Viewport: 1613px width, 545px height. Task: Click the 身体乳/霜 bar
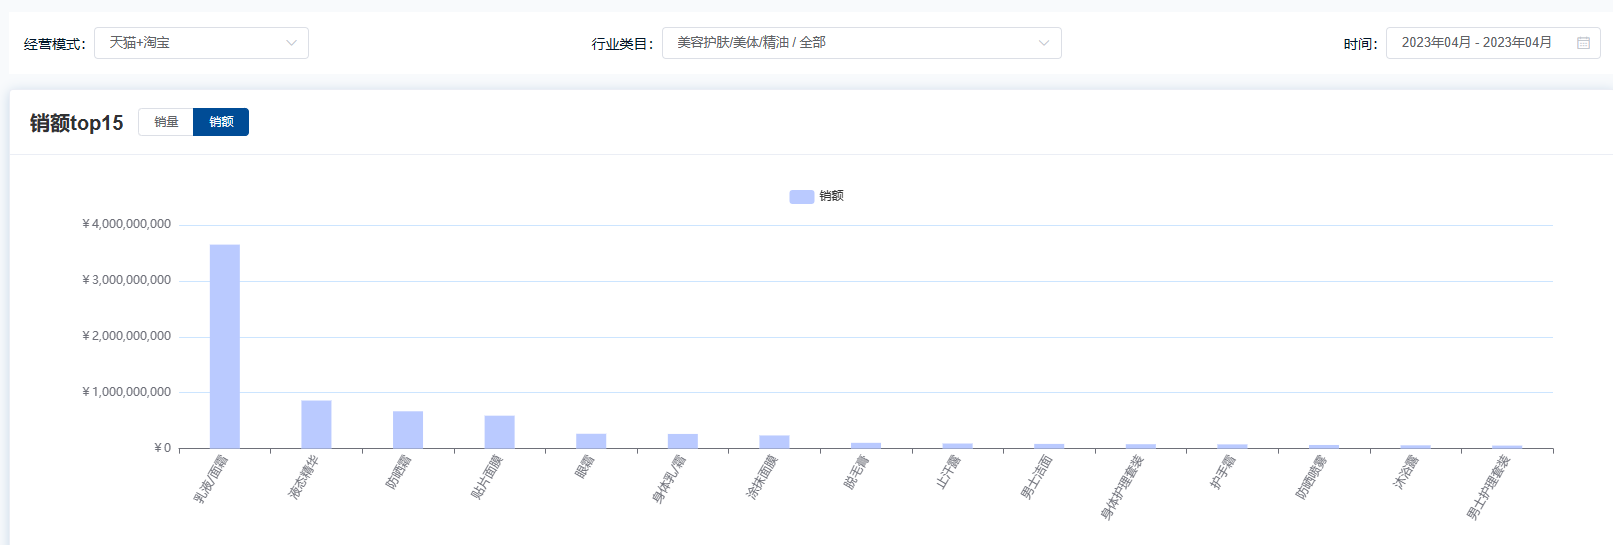pos(683,441)
